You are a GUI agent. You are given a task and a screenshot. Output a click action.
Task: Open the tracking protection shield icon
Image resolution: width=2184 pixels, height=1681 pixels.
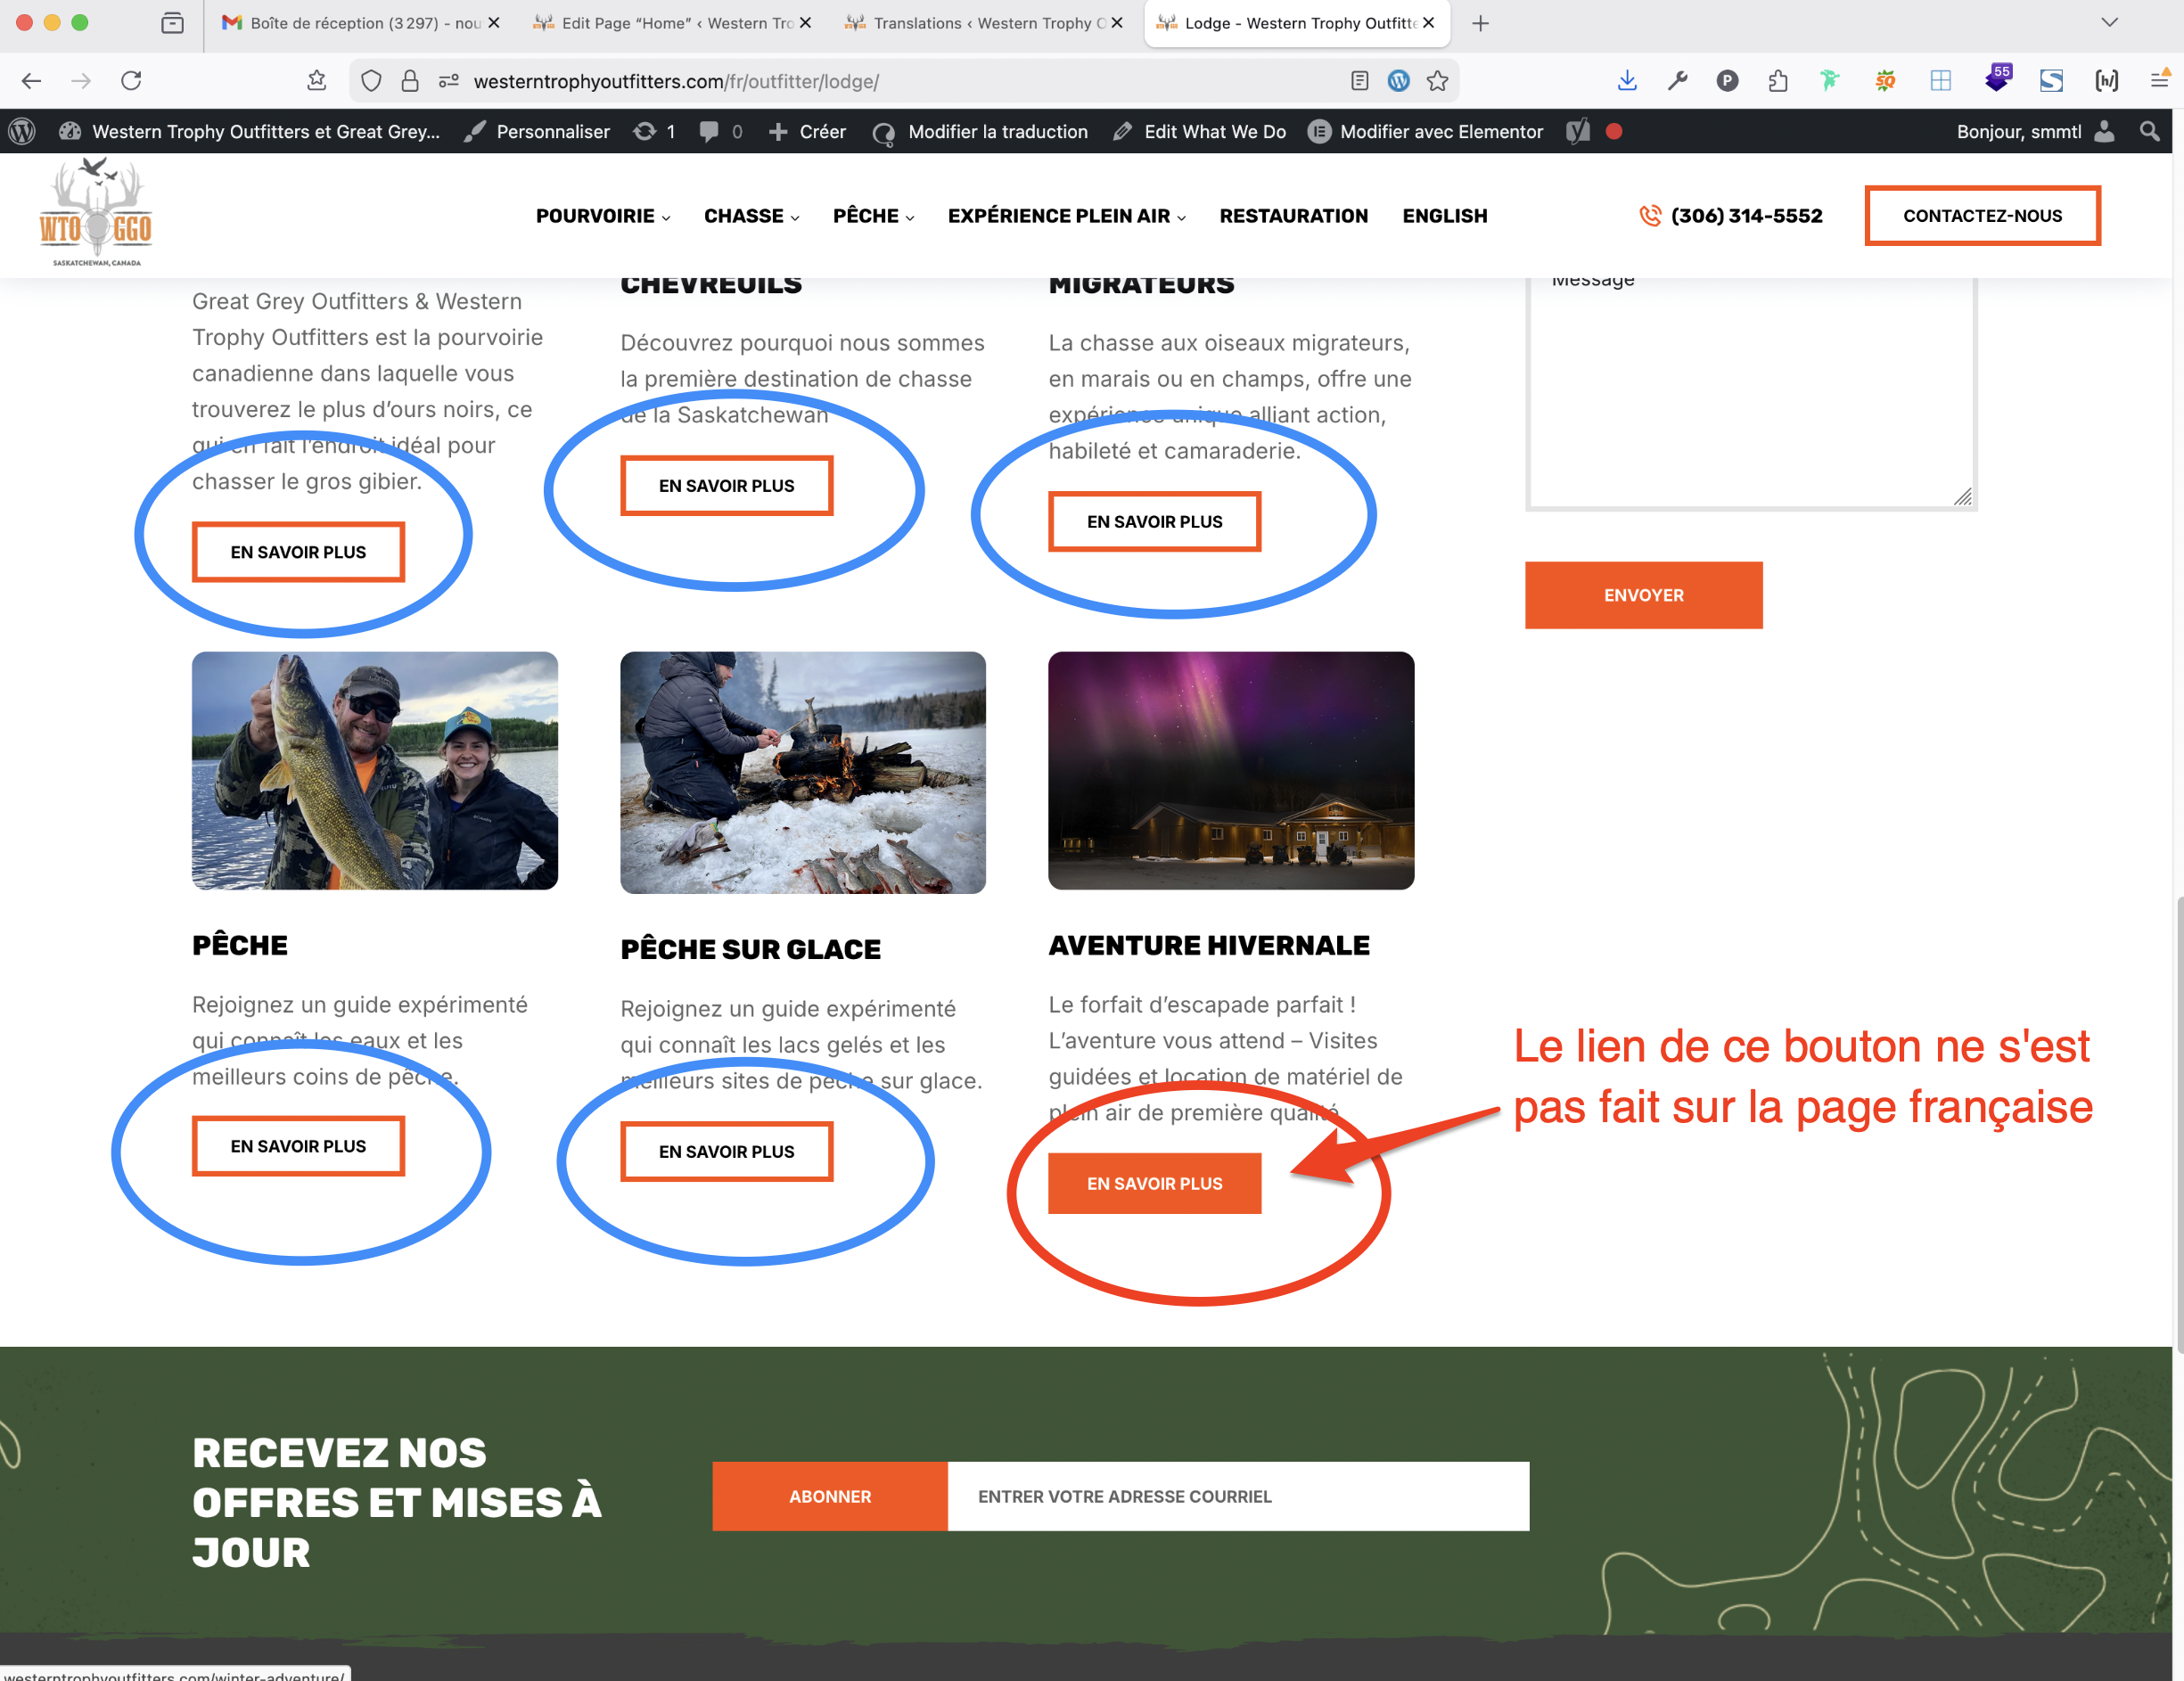[371, 81]
